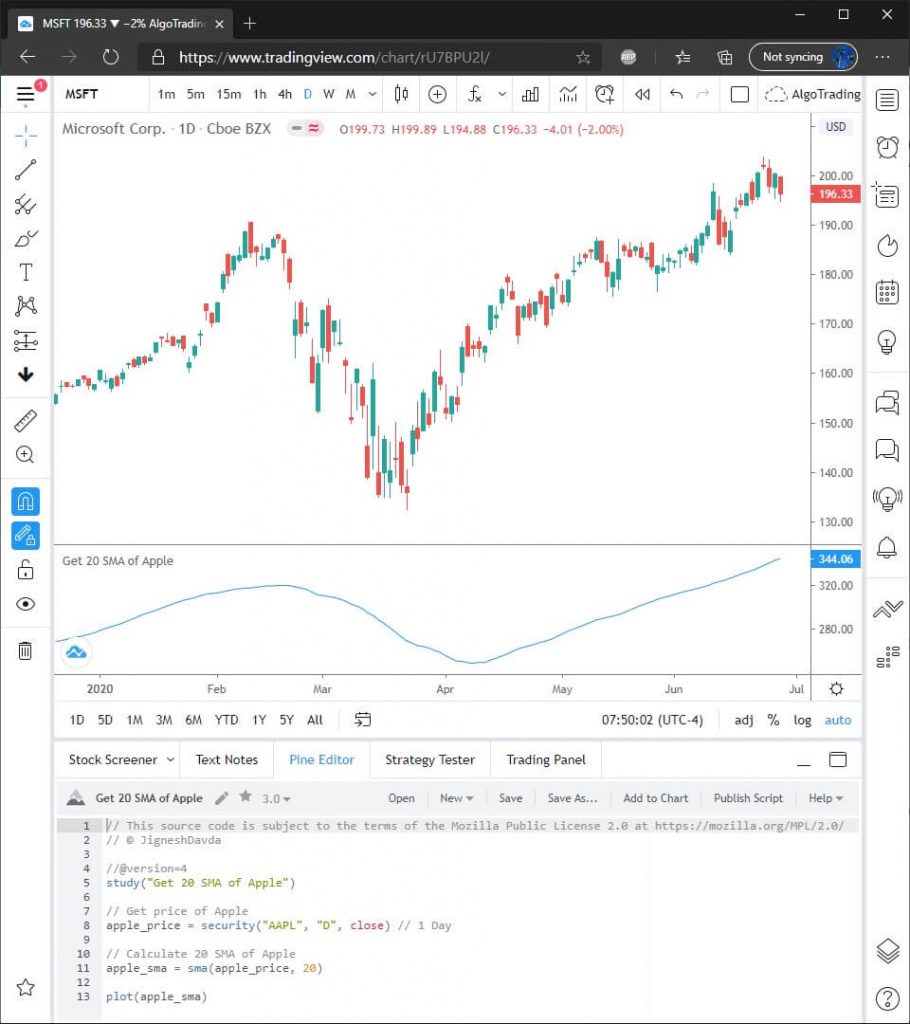The width and height of the screenshot is (910, 1024).
Task: Click Publish Script button
Action: coord(748,798)
